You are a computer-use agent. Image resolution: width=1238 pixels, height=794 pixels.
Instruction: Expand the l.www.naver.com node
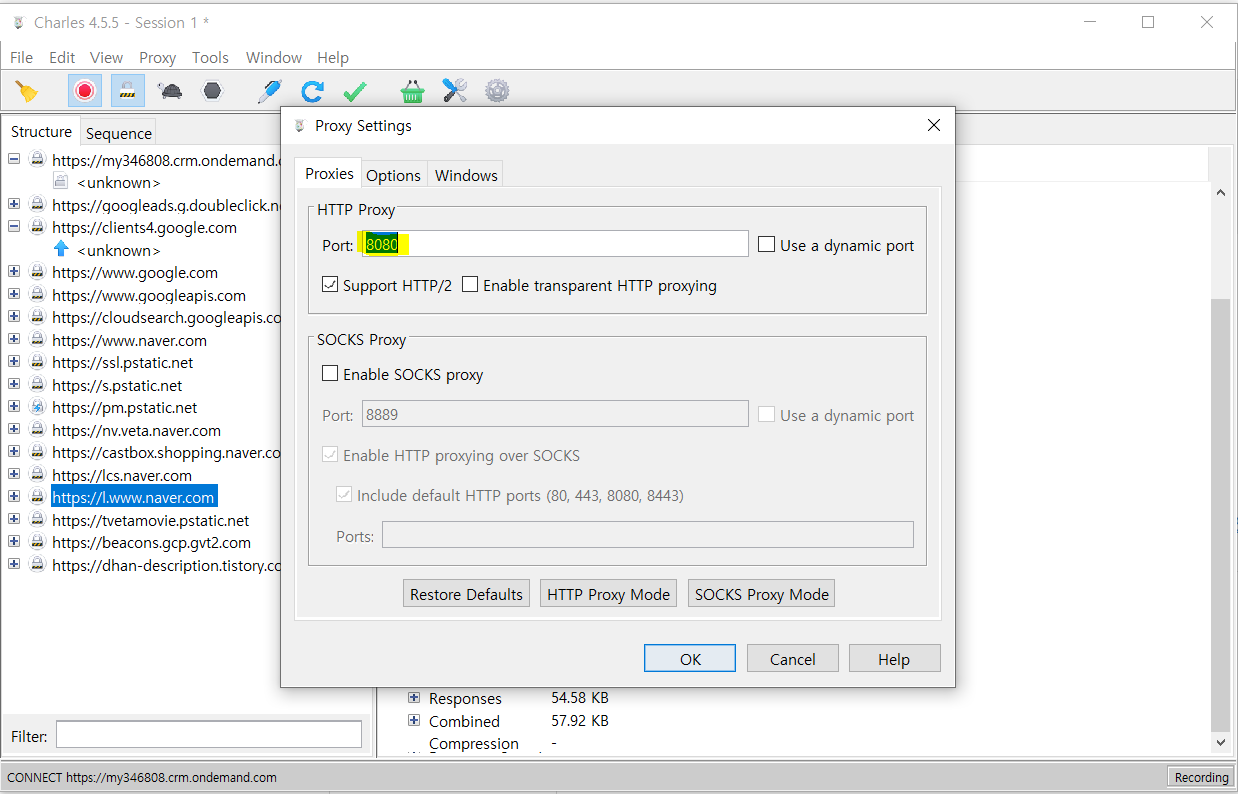14,497
